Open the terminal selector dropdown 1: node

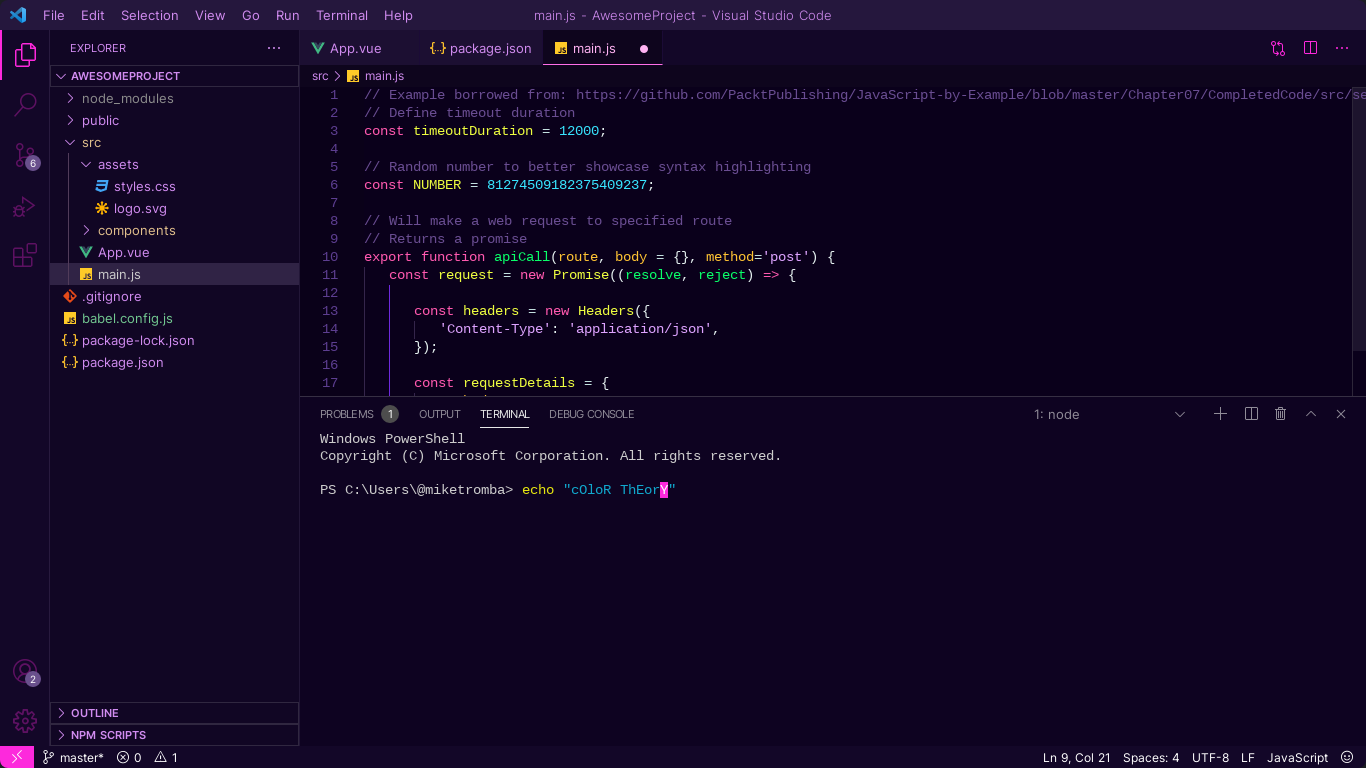[x=1109, y=414]
